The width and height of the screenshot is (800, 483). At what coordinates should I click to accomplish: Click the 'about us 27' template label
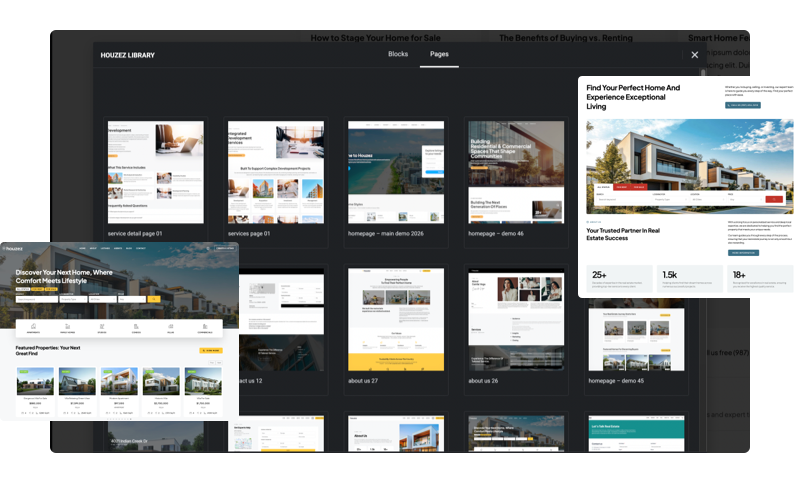click(363, 380)
